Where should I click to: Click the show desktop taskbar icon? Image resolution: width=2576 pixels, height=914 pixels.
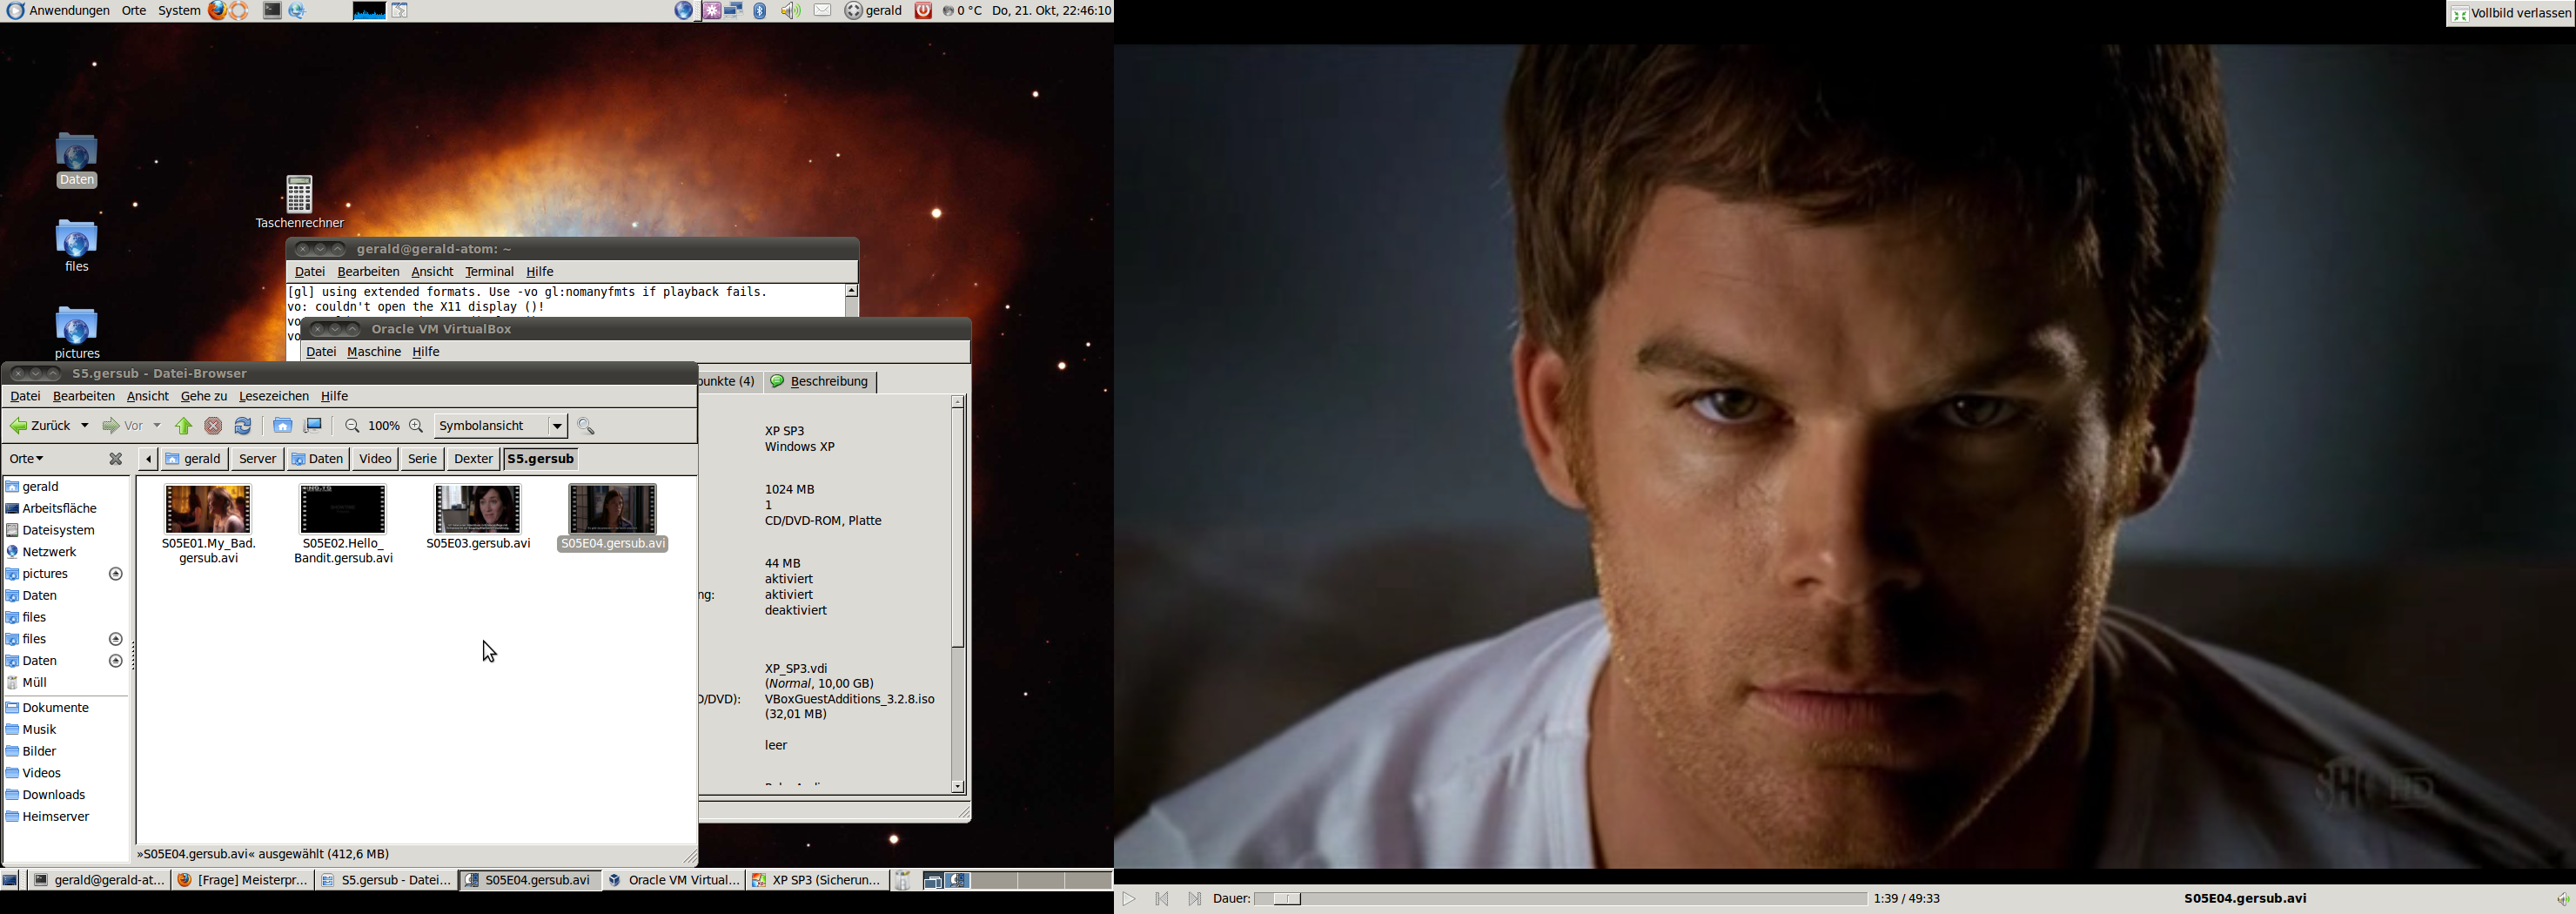tap(11, 881)
